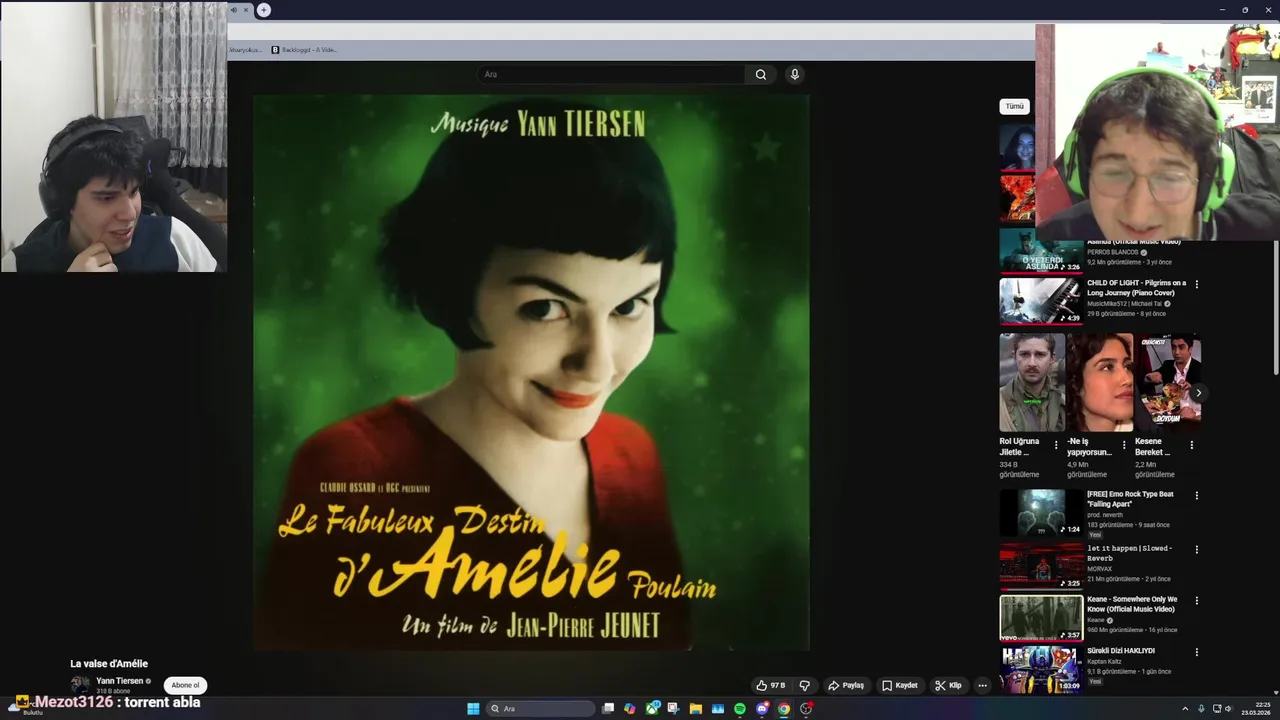1280x720 pixels.
Task: Open the CHILD OF LIGHT Piano Cover video thumbnail
Action: pos(1041,301)
